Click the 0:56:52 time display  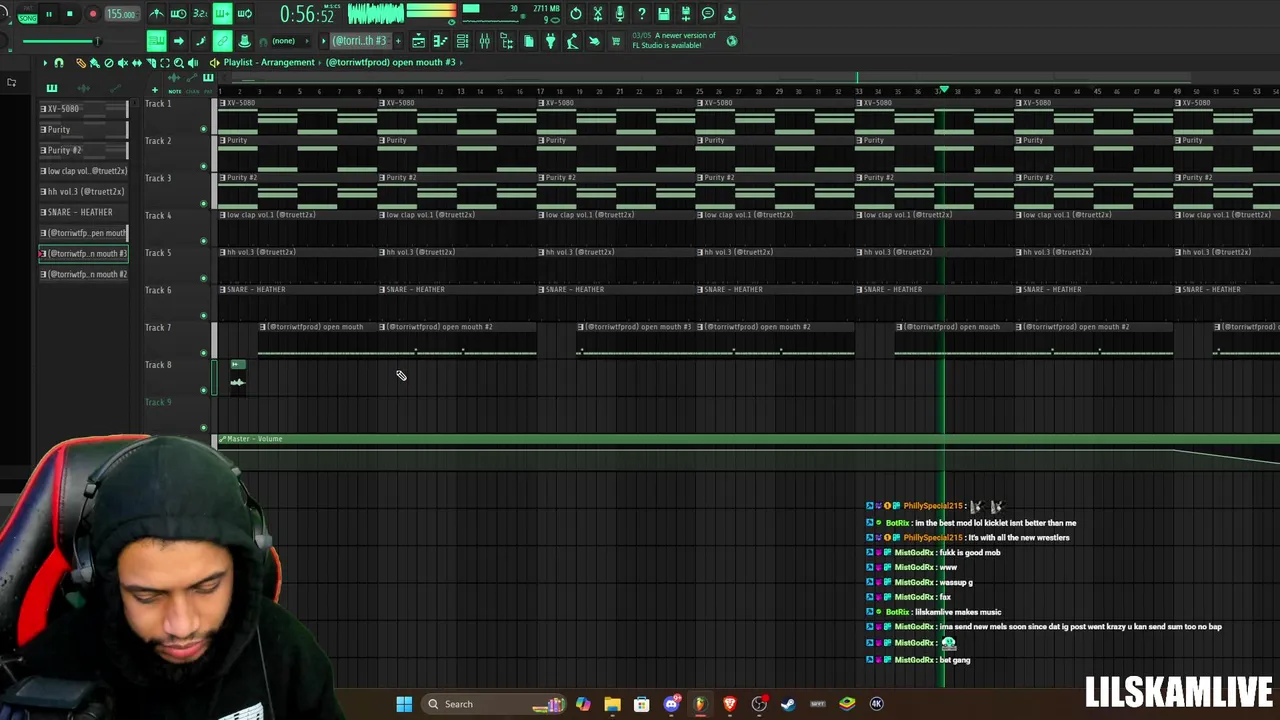pyautogui.click(x=306, y=14)
